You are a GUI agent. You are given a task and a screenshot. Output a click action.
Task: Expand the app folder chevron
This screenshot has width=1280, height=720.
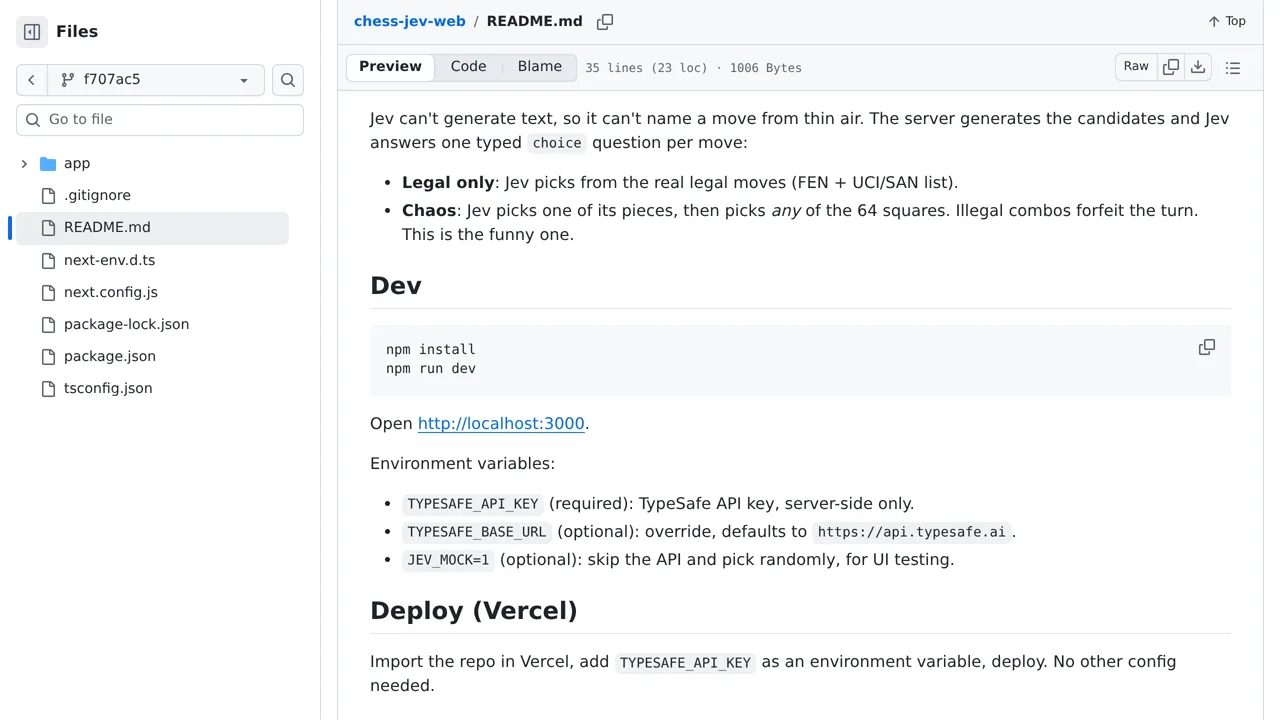(24, 163)
